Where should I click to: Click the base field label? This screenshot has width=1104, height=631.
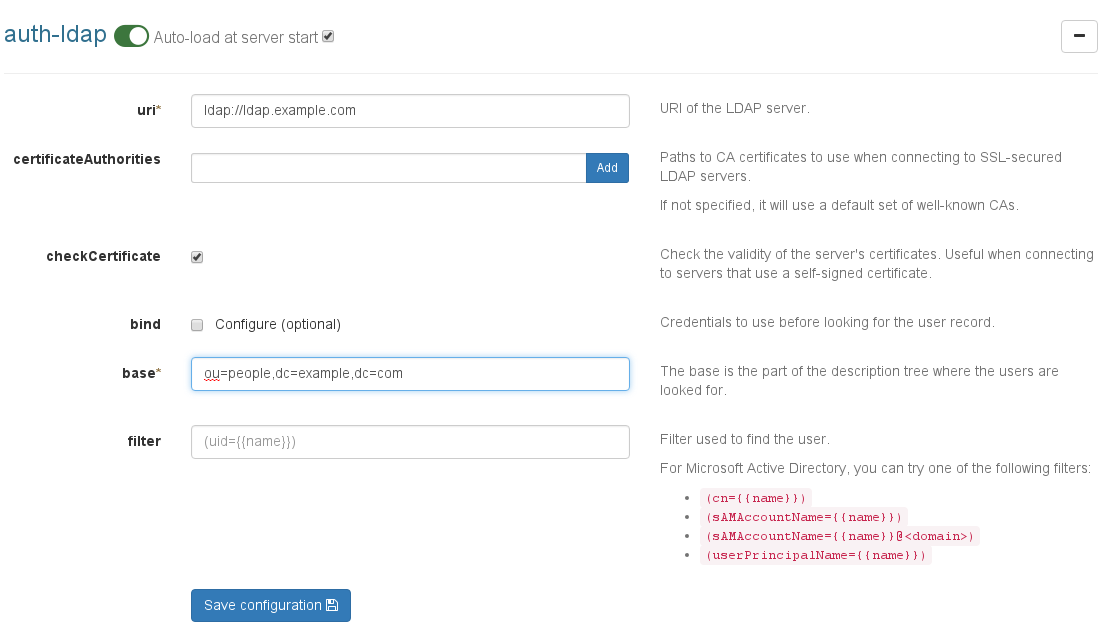click(138, 372)
